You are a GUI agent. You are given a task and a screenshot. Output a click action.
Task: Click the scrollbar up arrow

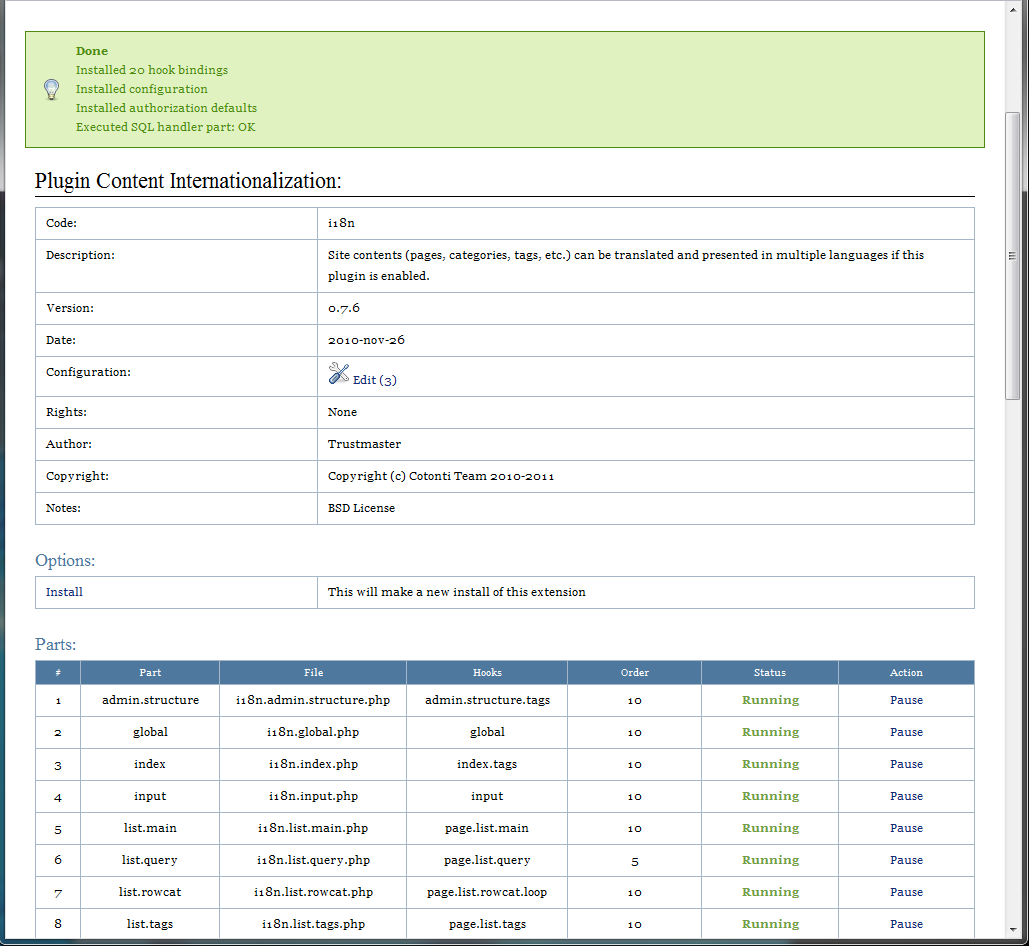tap(1013, 9)
